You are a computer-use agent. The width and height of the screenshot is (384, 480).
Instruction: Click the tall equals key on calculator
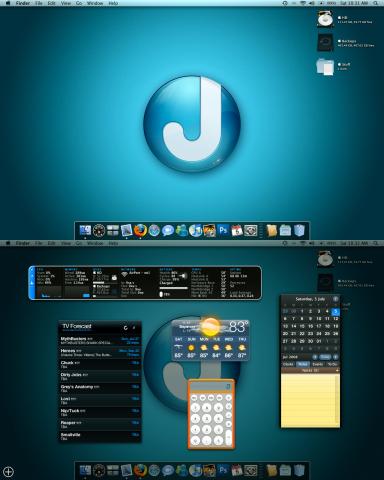click(x=229, y=437)
